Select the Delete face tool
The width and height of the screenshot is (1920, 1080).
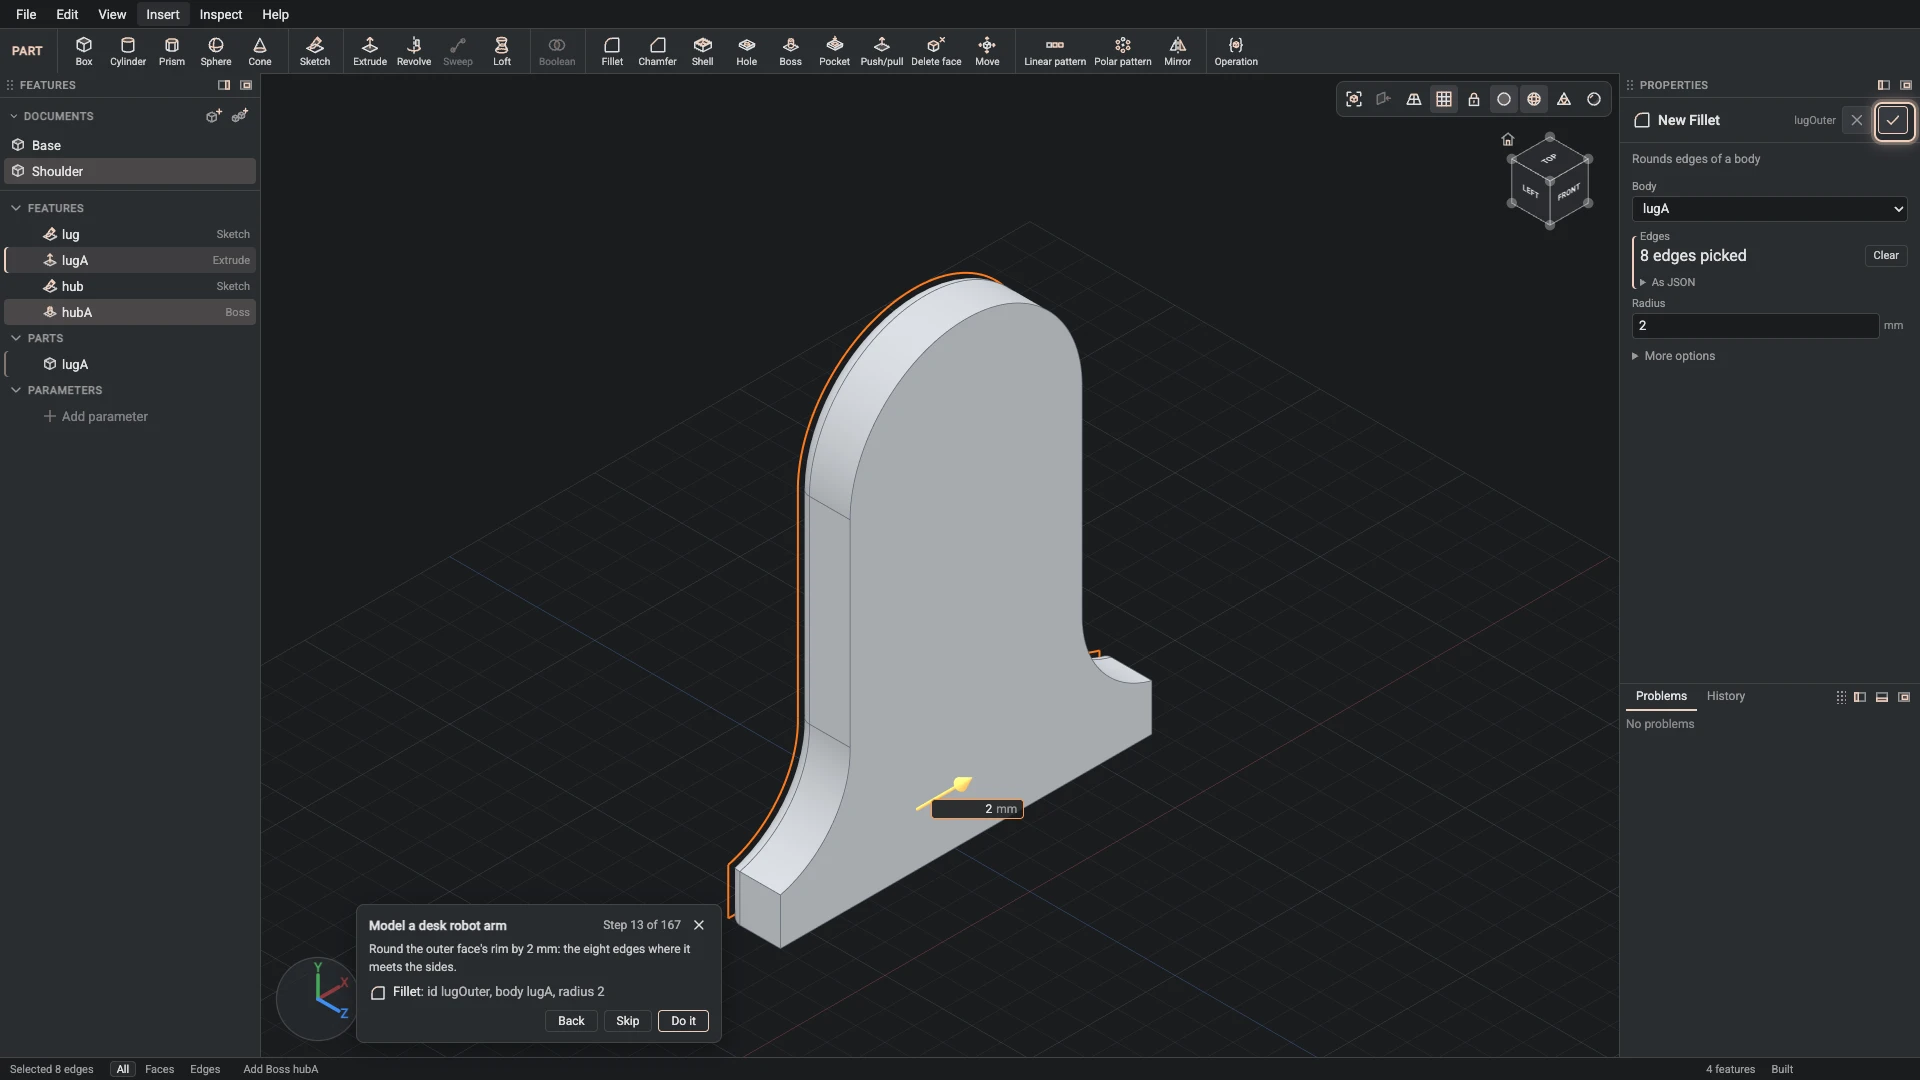click(936, 51)
